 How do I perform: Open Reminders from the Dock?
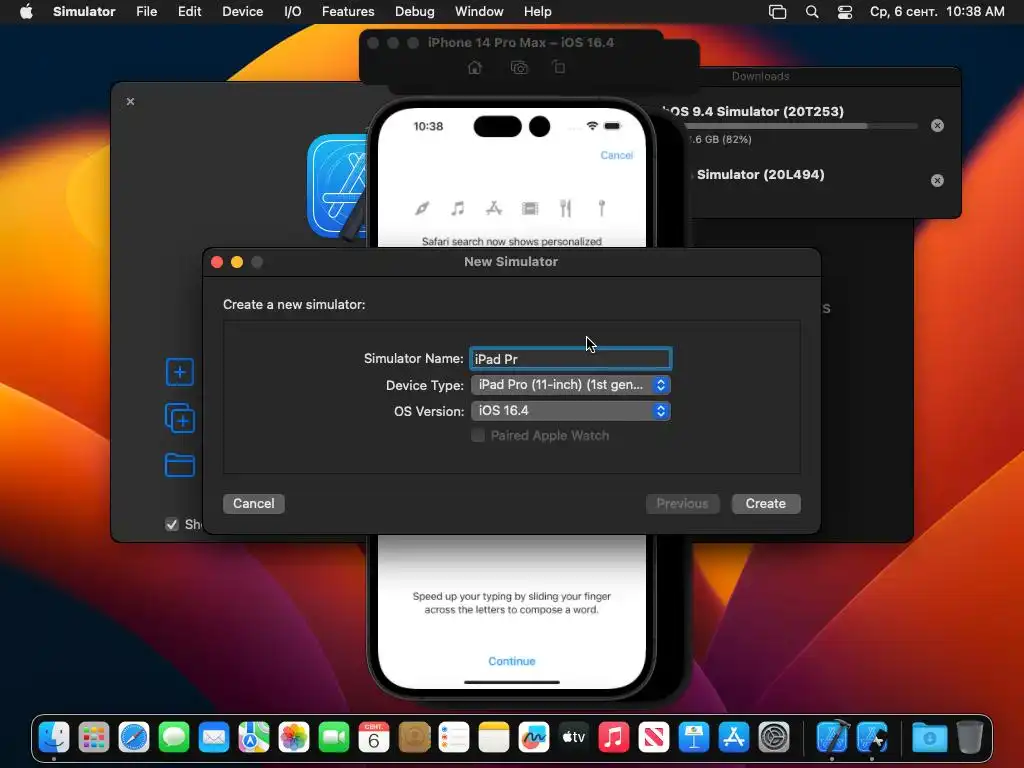click(454, 738)
